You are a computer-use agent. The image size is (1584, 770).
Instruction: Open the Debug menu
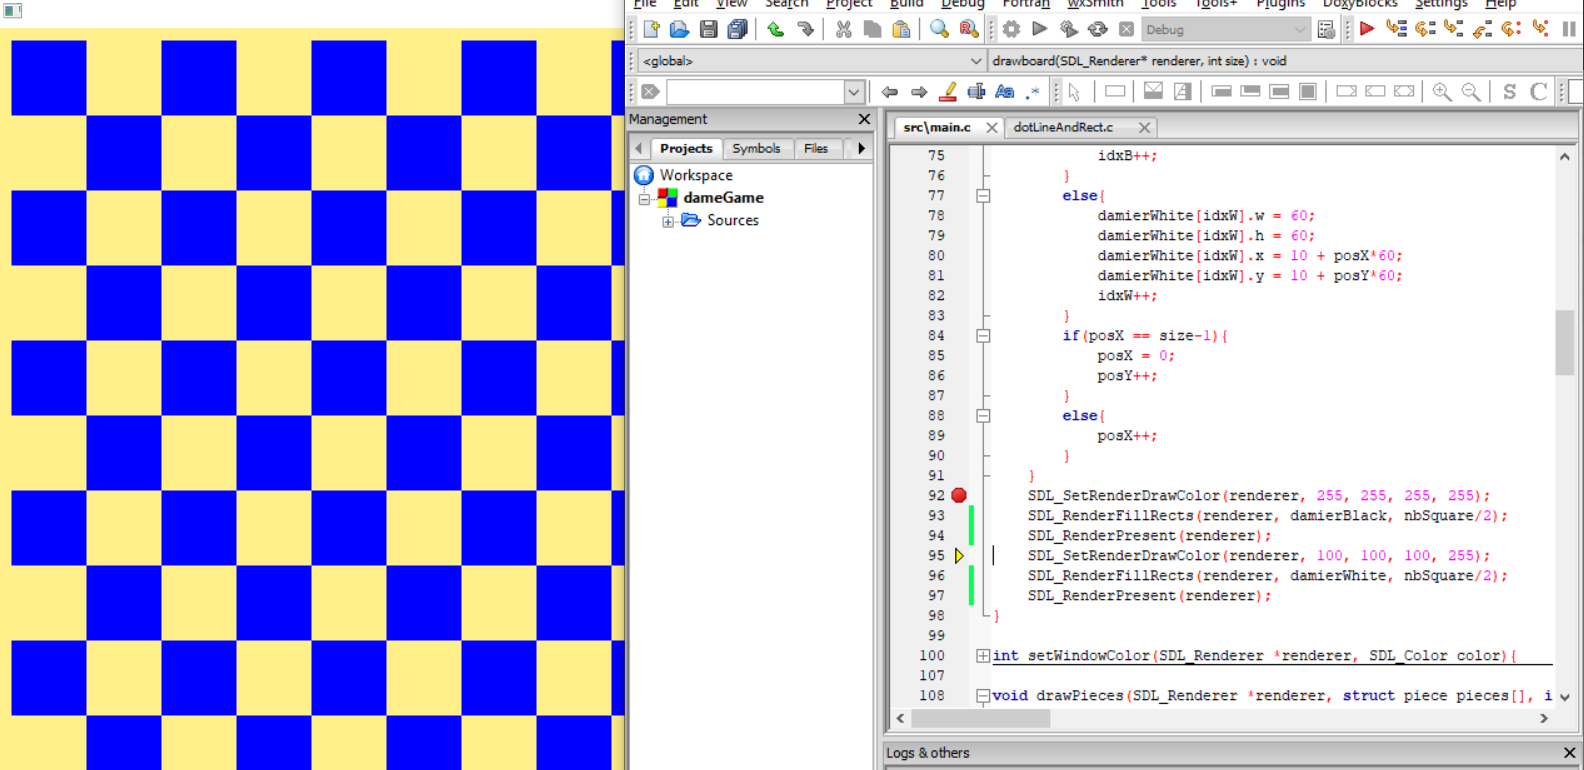point(962,4)
